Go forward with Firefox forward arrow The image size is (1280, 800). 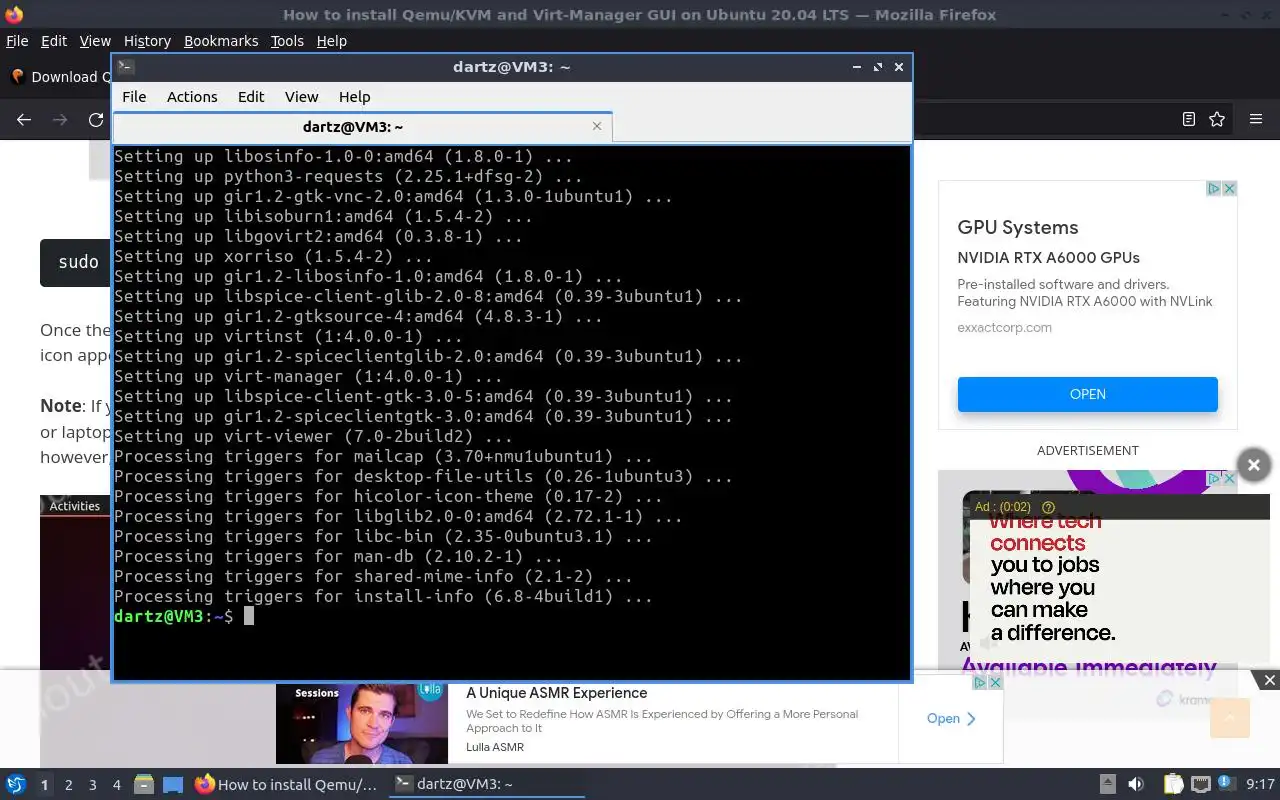pos(60,120)
